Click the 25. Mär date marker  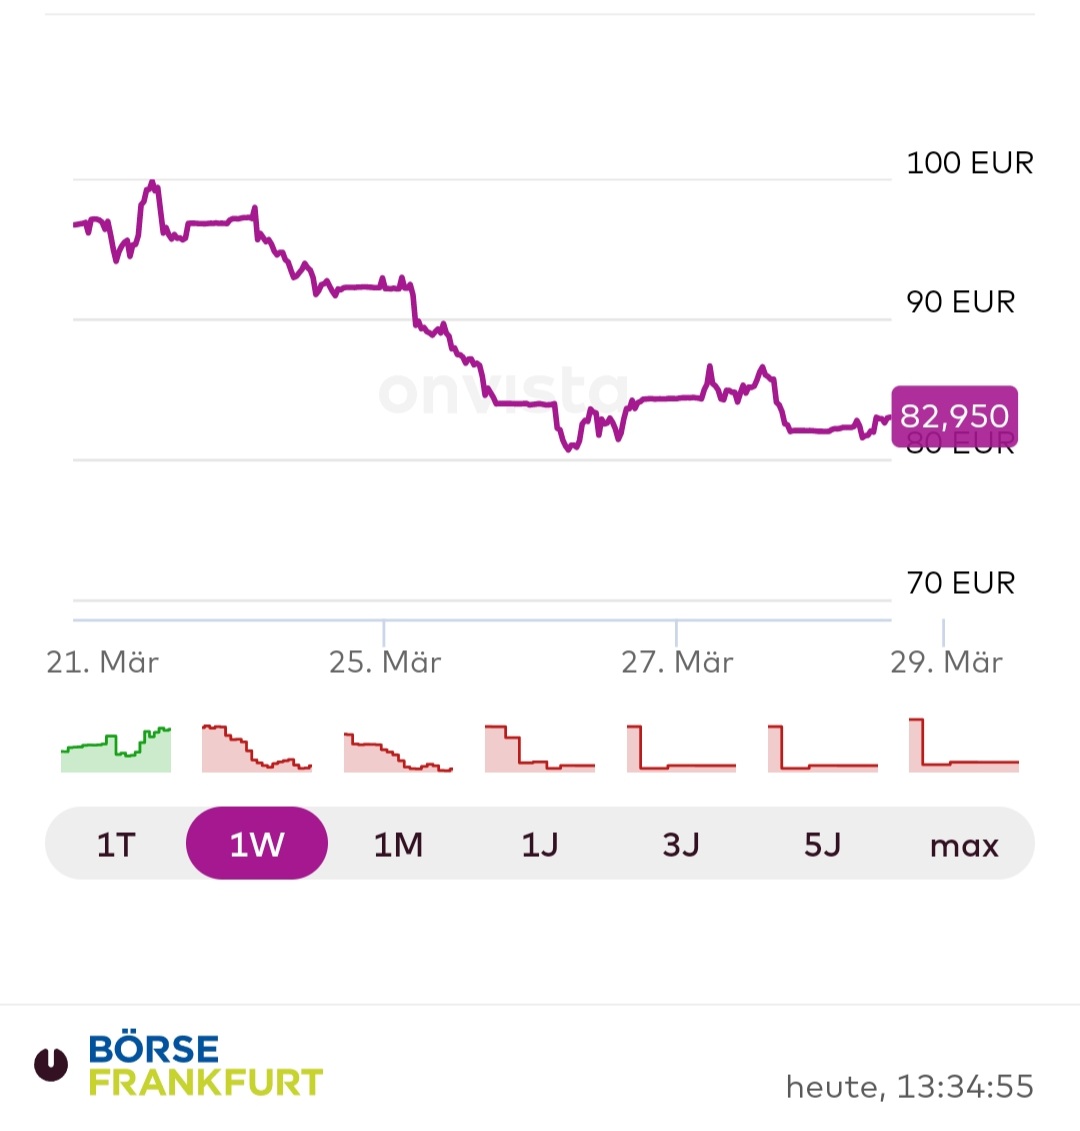click(x=385, y=662)
